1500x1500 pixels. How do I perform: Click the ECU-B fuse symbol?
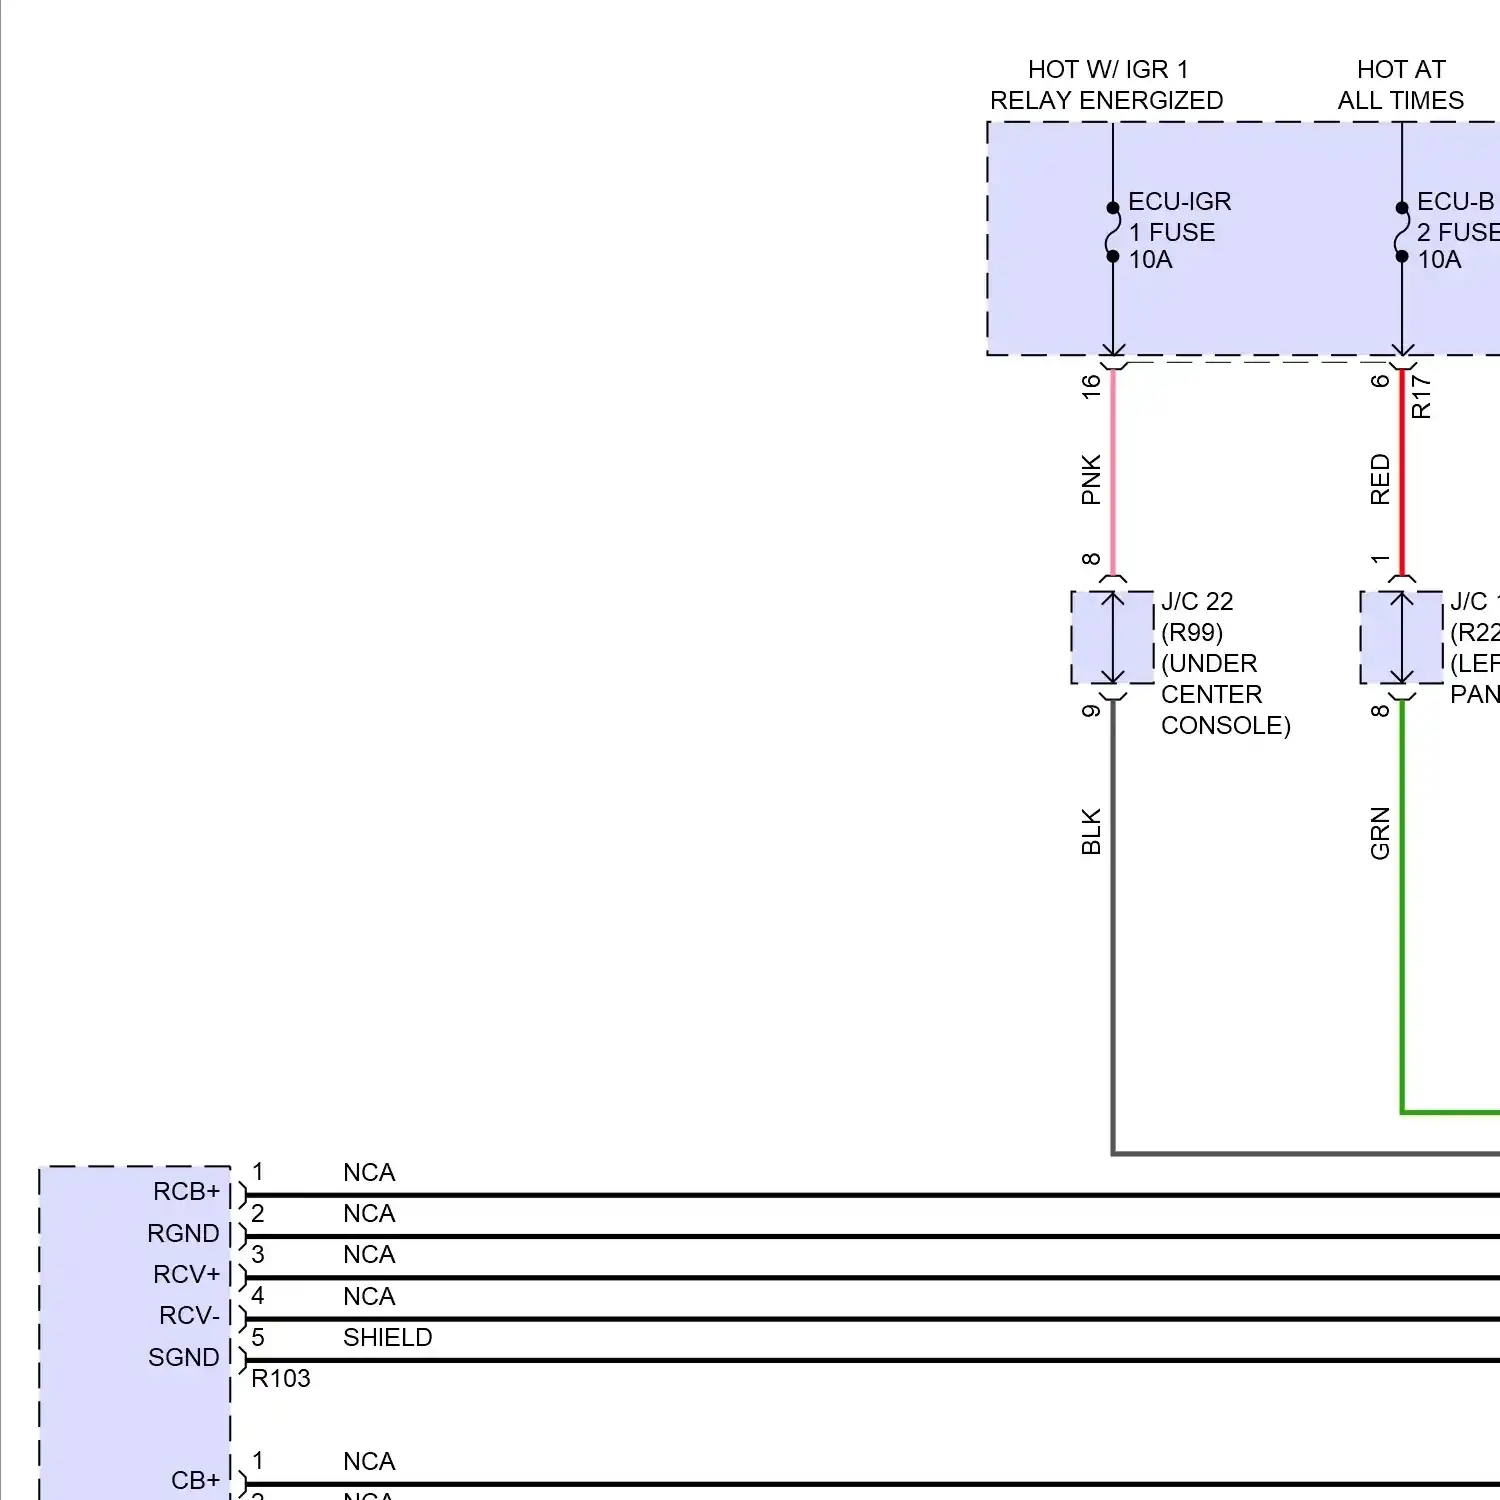click(x=1401, y=232)
